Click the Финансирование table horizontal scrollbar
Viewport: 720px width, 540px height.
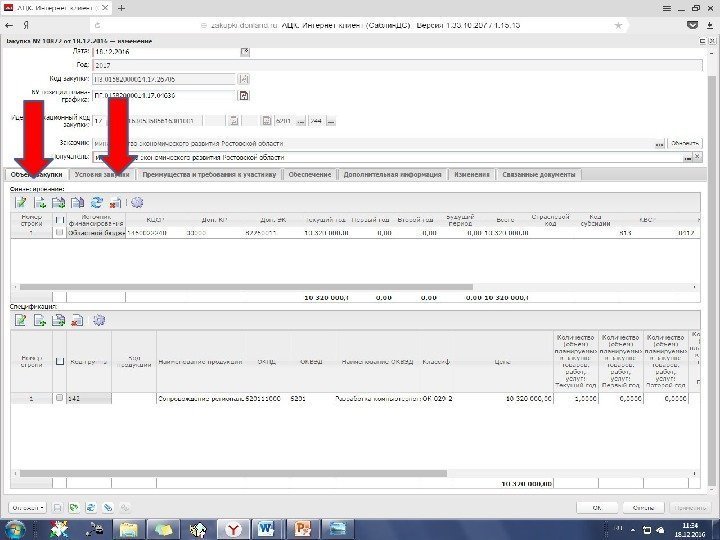point(246,287)
